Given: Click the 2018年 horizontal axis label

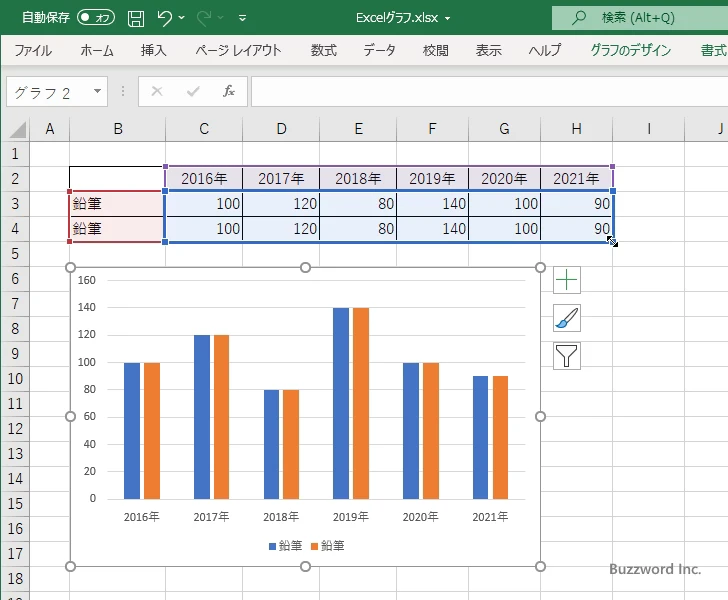Looking at the screenshot, I should tap(281, 517).
